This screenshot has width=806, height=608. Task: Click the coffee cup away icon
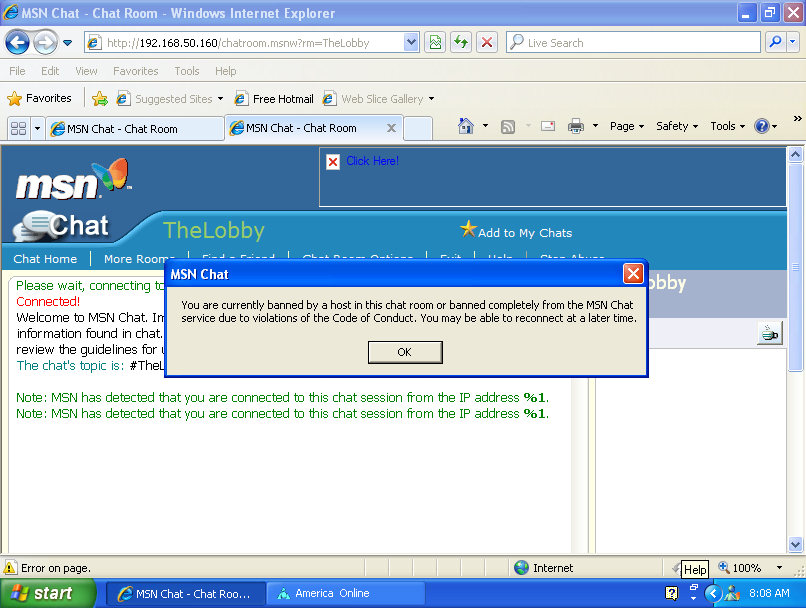pyautogui.click(x=769, y=334)
